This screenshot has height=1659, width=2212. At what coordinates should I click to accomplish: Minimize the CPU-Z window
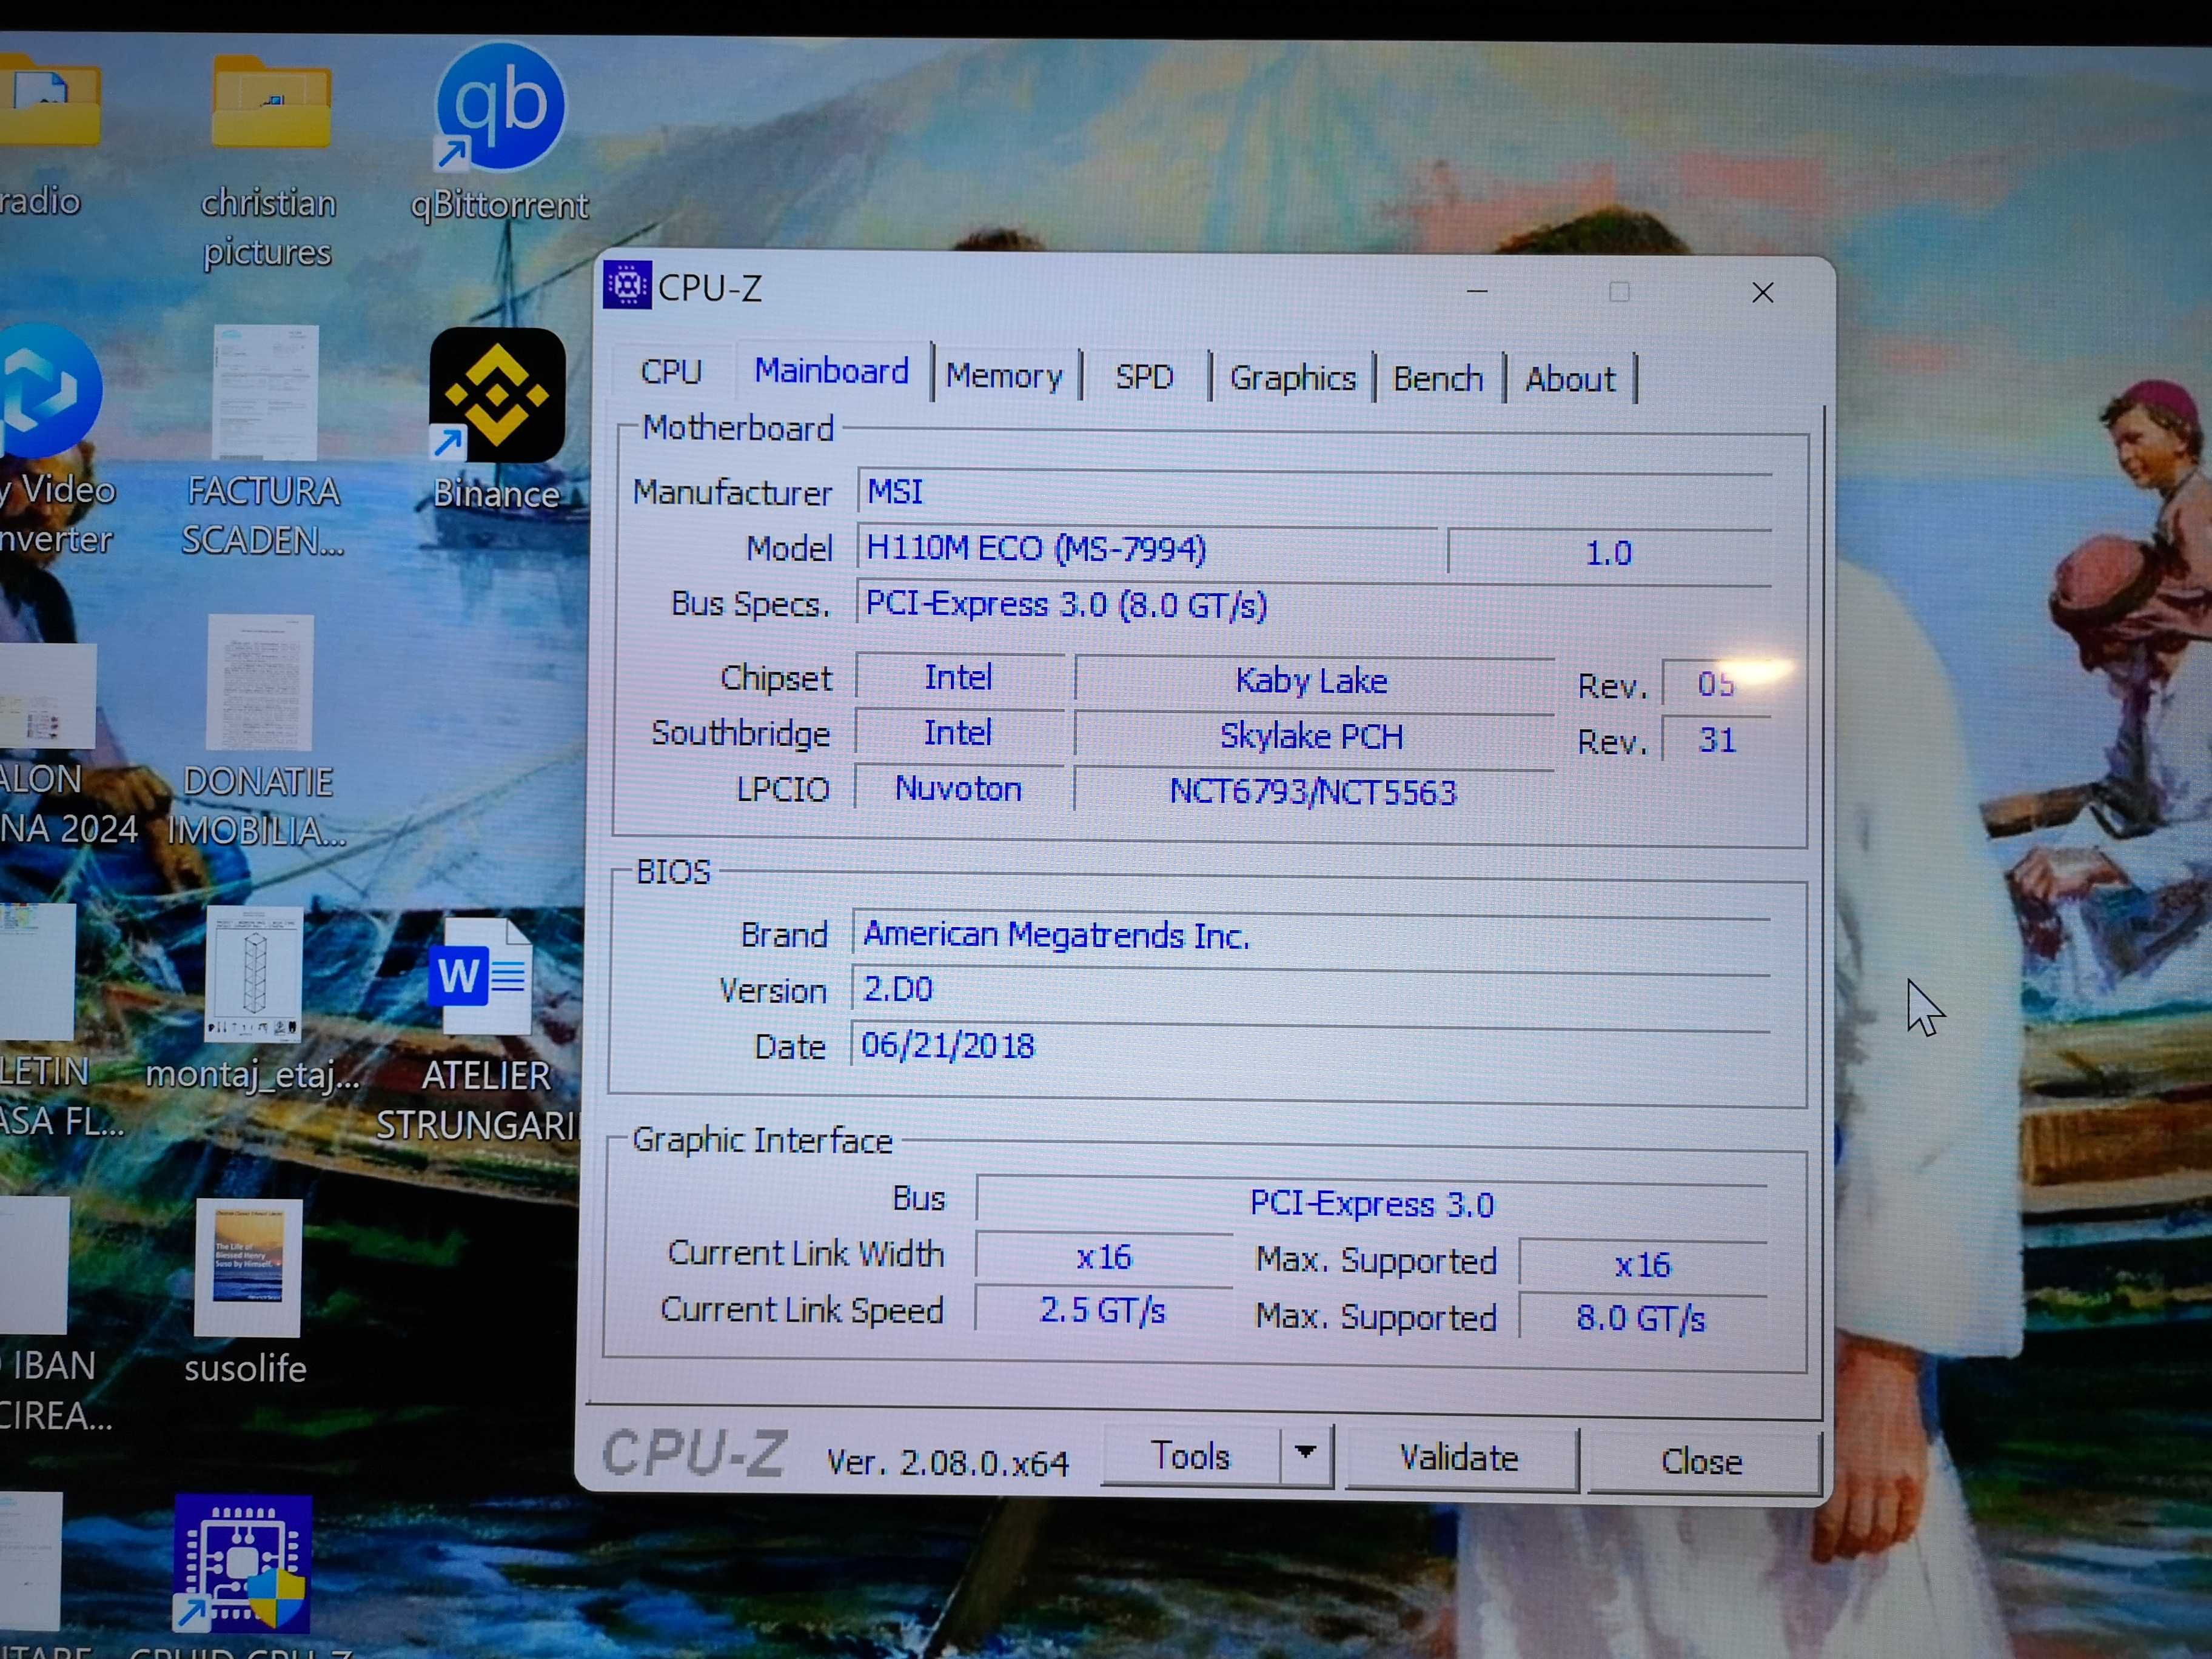(x=1477, y=291)
